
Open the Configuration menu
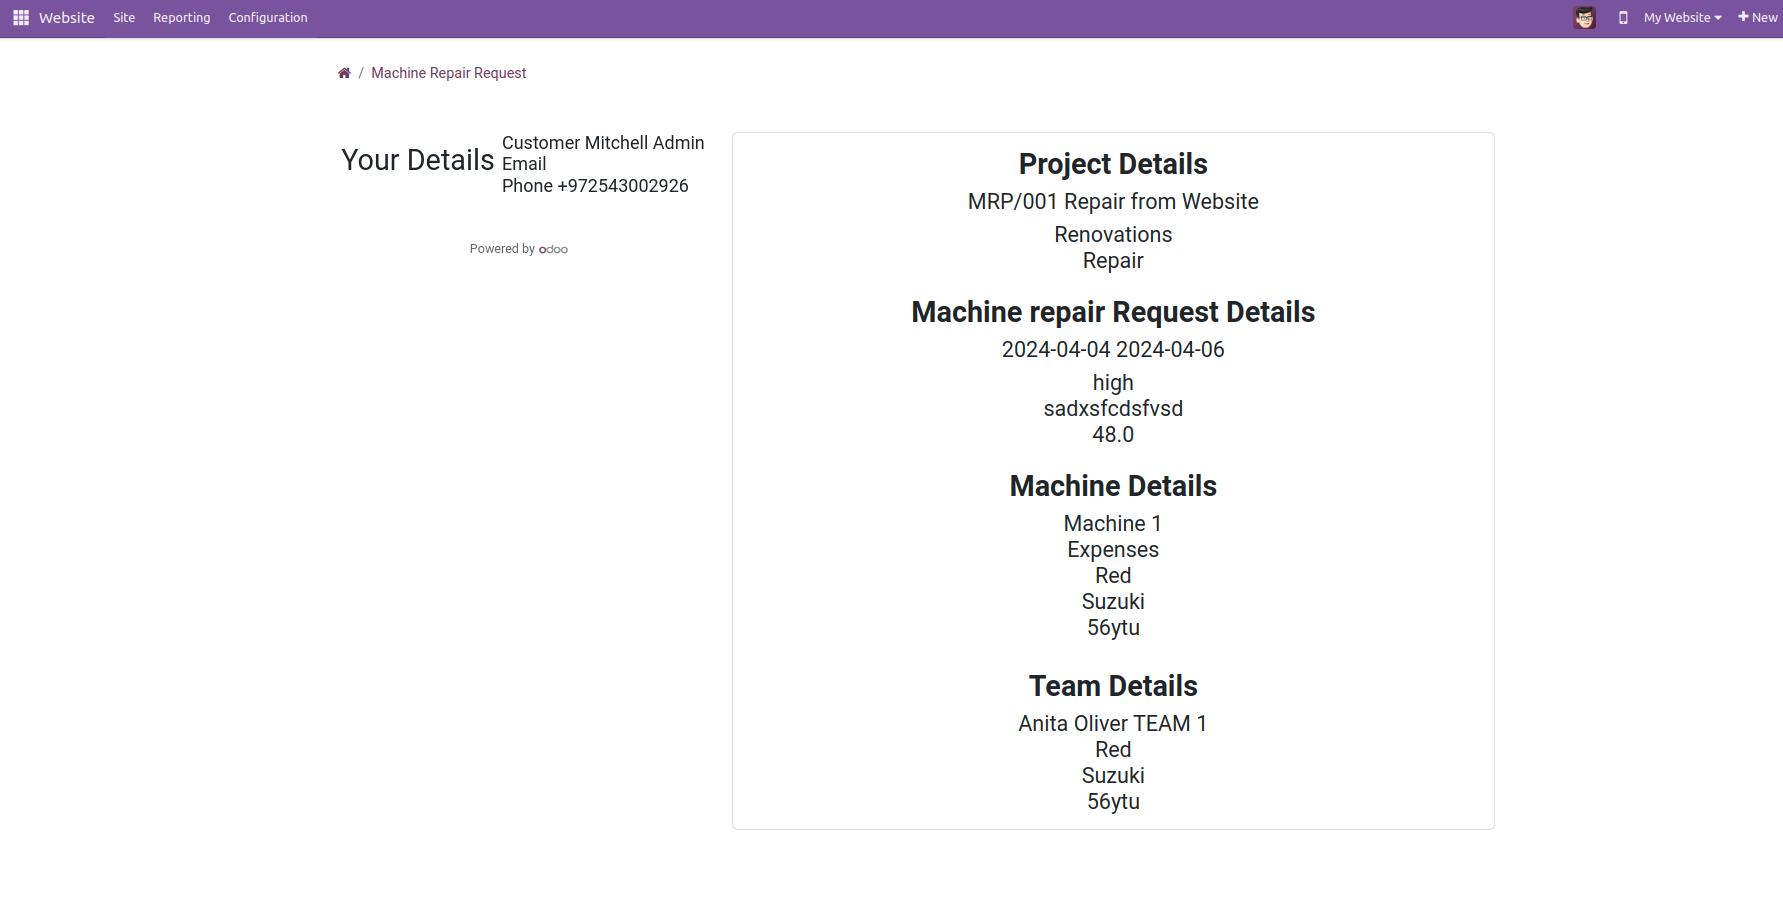tap(268, 18)
